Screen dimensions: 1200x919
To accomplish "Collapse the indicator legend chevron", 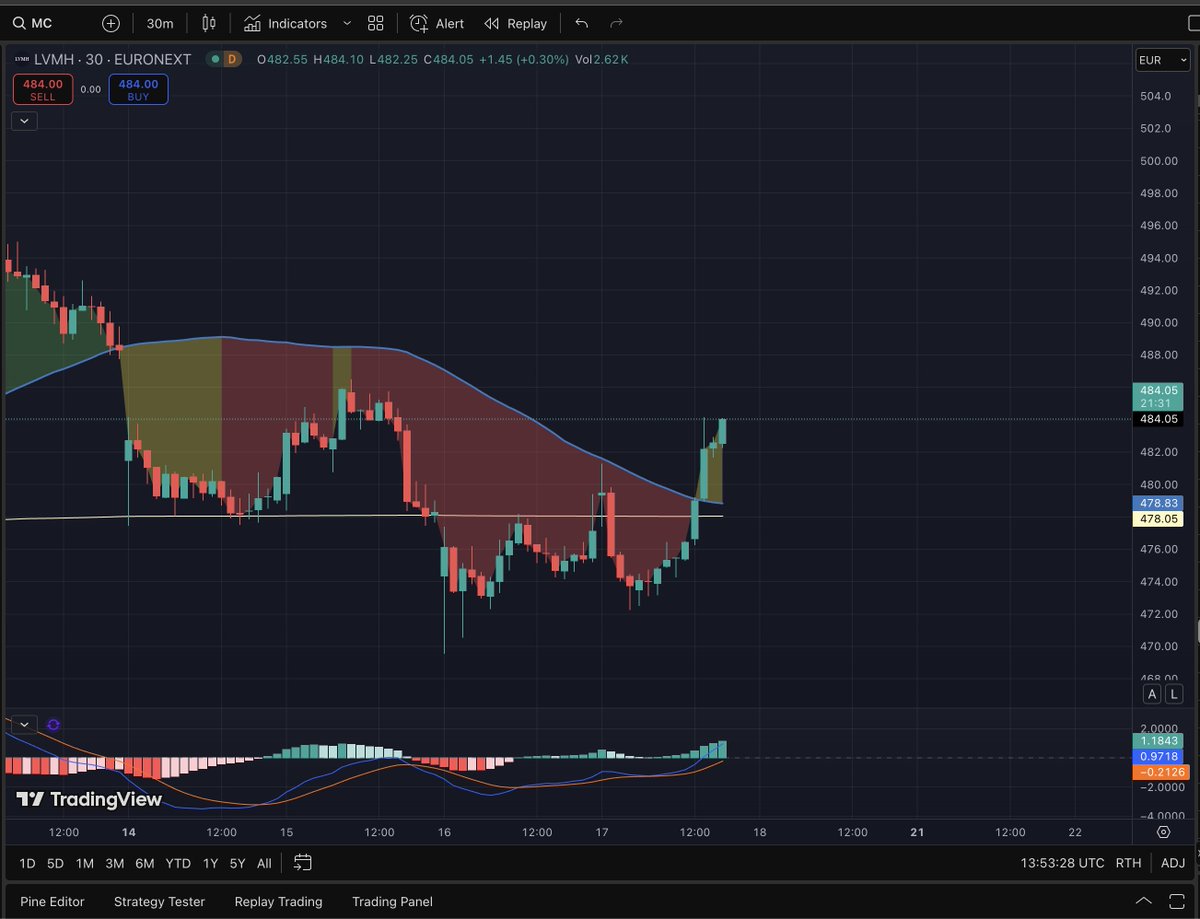I will click(25, 121).
